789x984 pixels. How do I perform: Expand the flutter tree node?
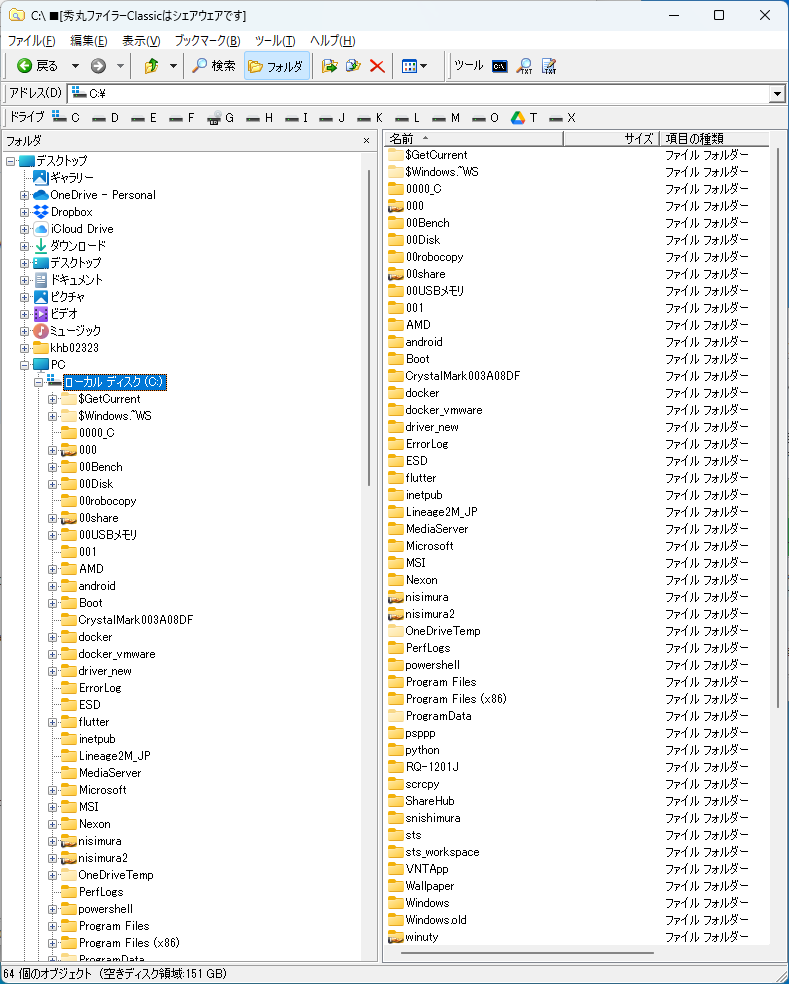(x=53, y=722)
